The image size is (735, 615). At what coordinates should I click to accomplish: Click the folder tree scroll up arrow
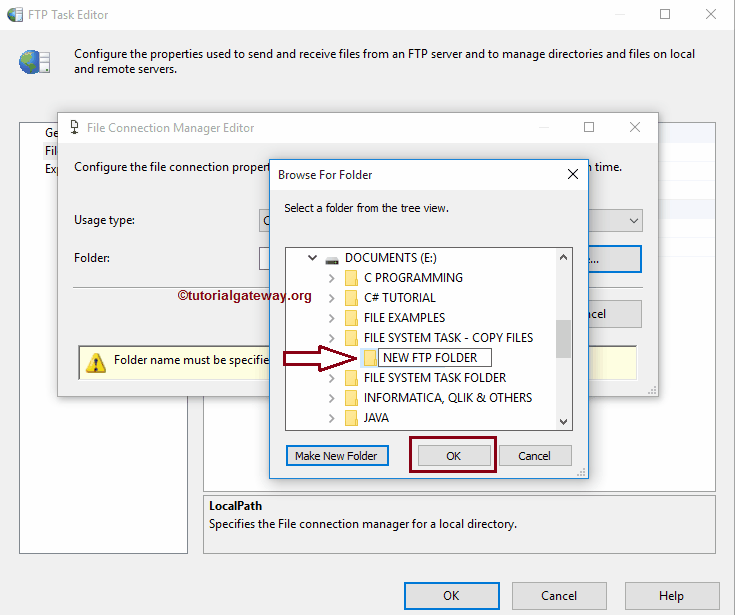click(563, 257)
